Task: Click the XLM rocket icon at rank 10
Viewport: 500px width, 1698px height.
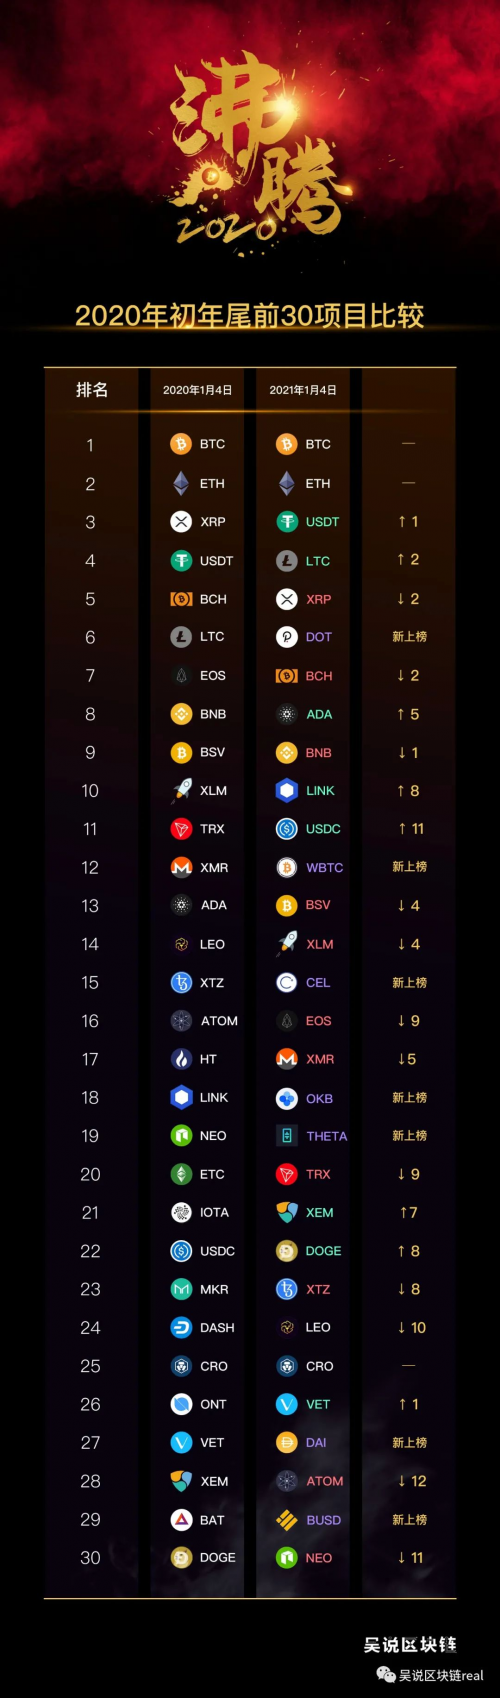Action: click(x=181, y=790)
